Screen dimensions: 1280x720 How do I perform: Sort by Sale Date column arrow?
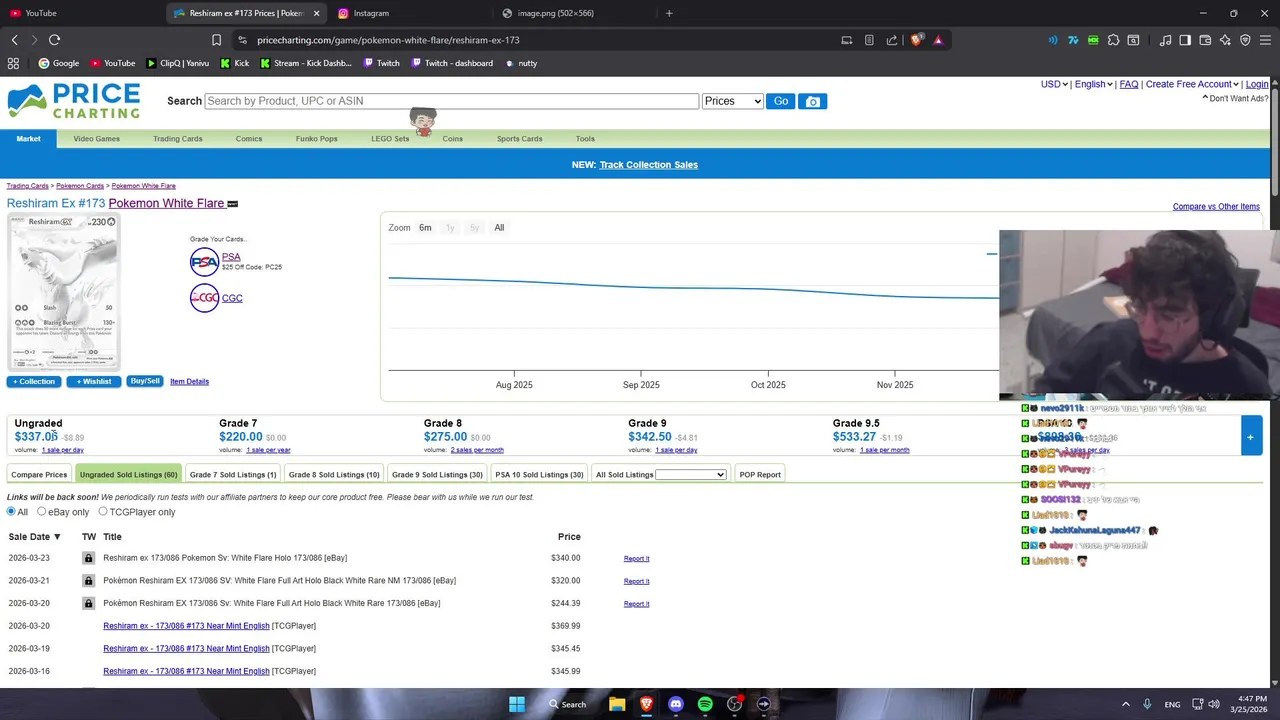pyautogui.click(x=57, y=537)
